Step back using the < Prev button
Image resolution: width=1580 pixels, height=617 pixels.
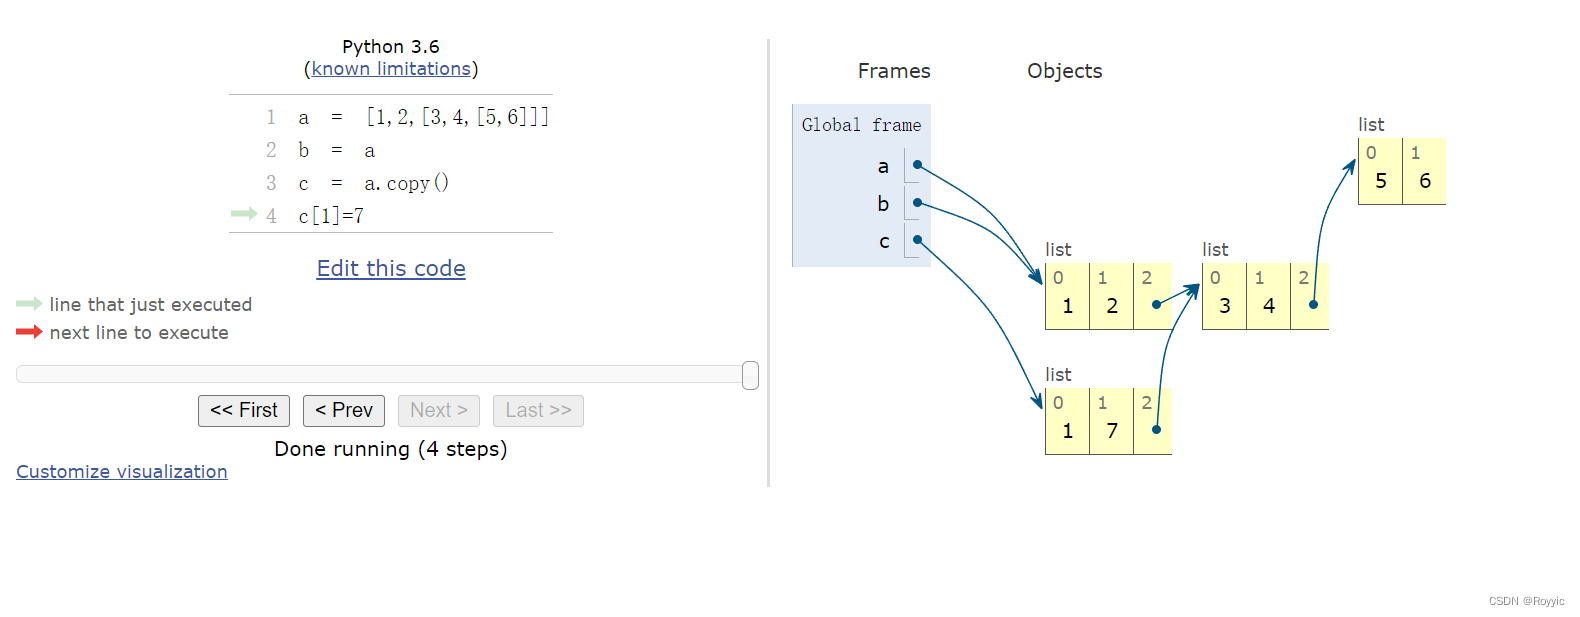click(344, 410)
